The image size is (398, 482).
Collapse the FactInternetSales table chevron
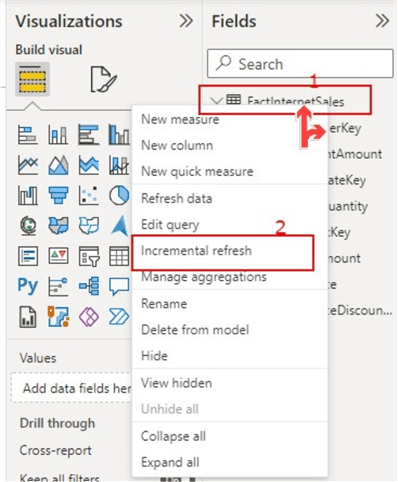coord(217,101)
